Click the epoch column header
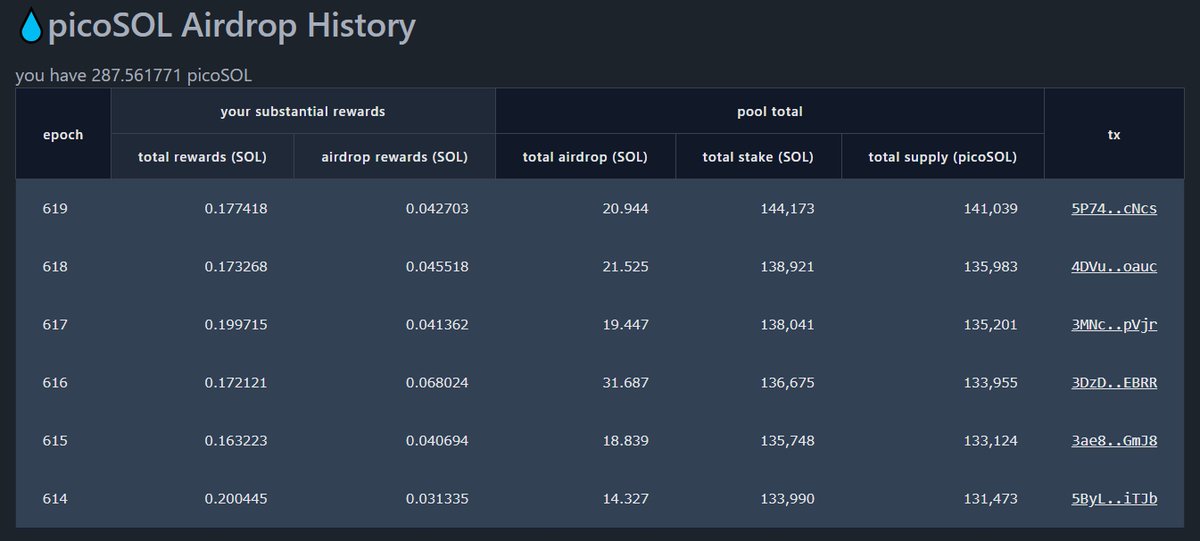Viewport: 1200px width, 541px height. tap(63, 134)
